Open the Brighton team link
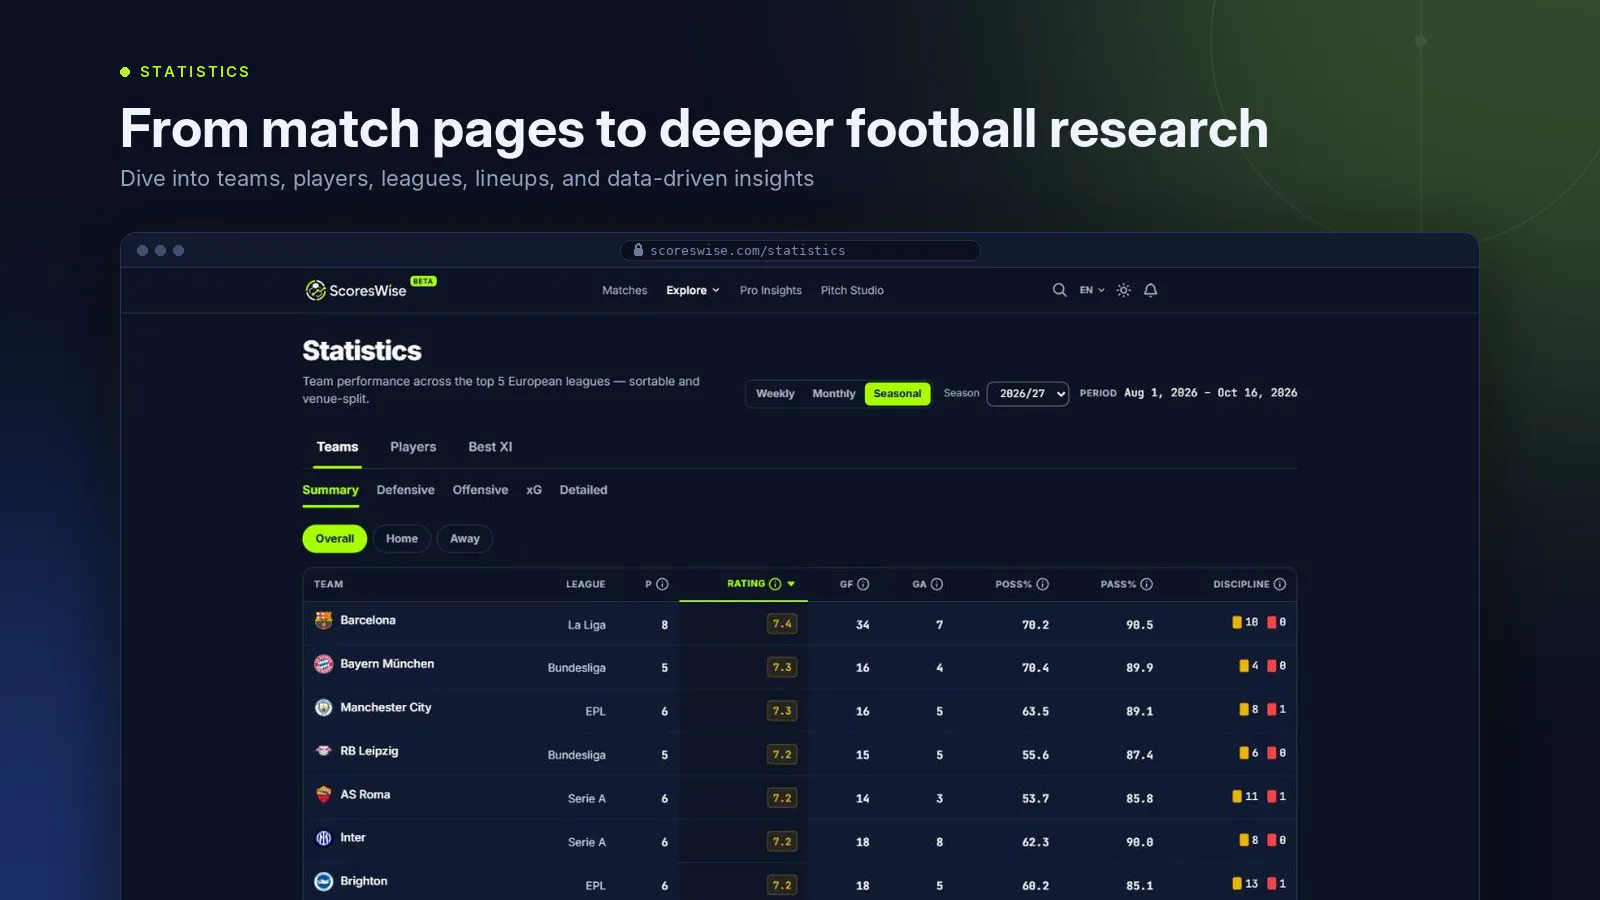 [x=364, y=881]
